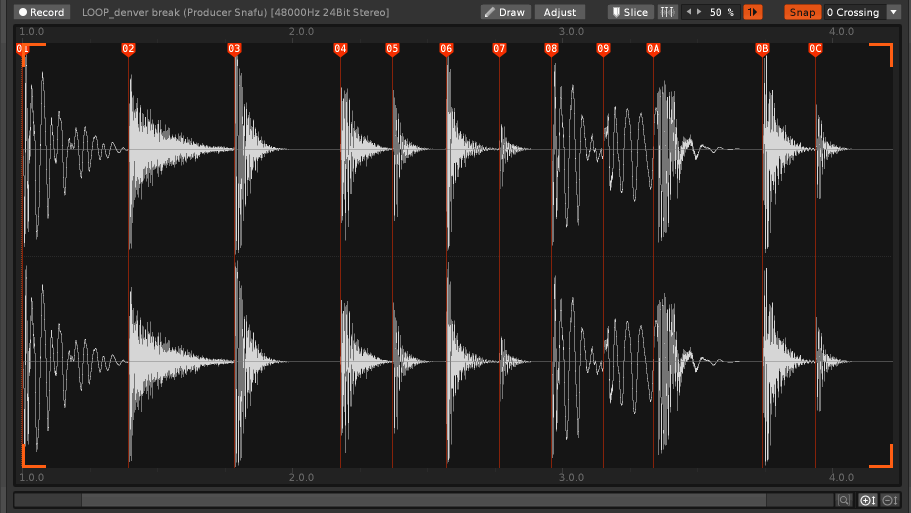Toggle the orange 1-play trigger button
The image size is (911, 513).
pyautogui.click(x=752, y=12)
